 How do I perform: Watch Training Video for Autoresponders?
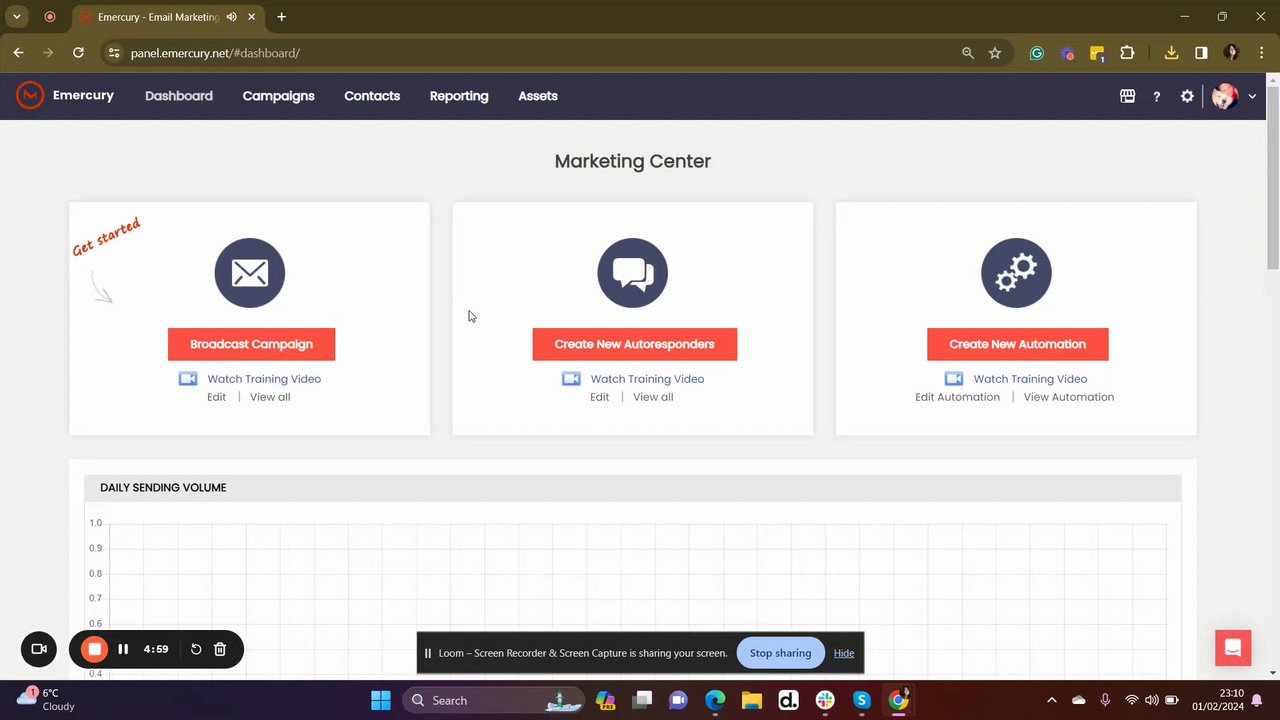tap(647, 379)
